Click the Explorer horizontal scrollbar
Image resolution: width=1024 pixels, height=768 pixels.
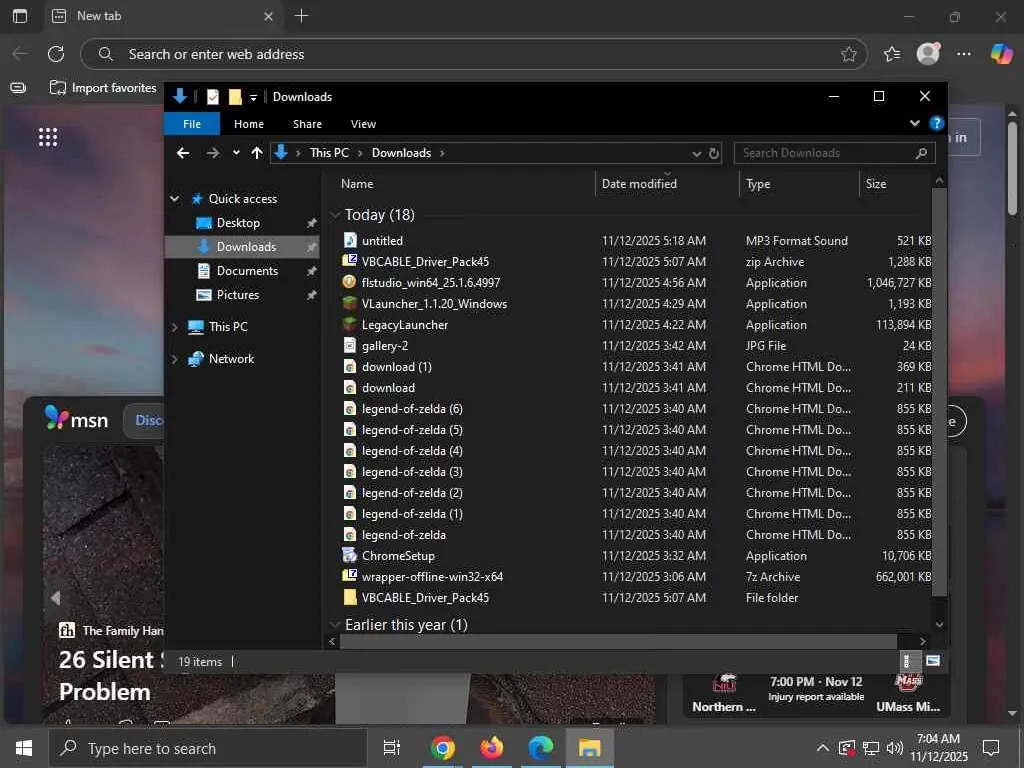(618, 641)
